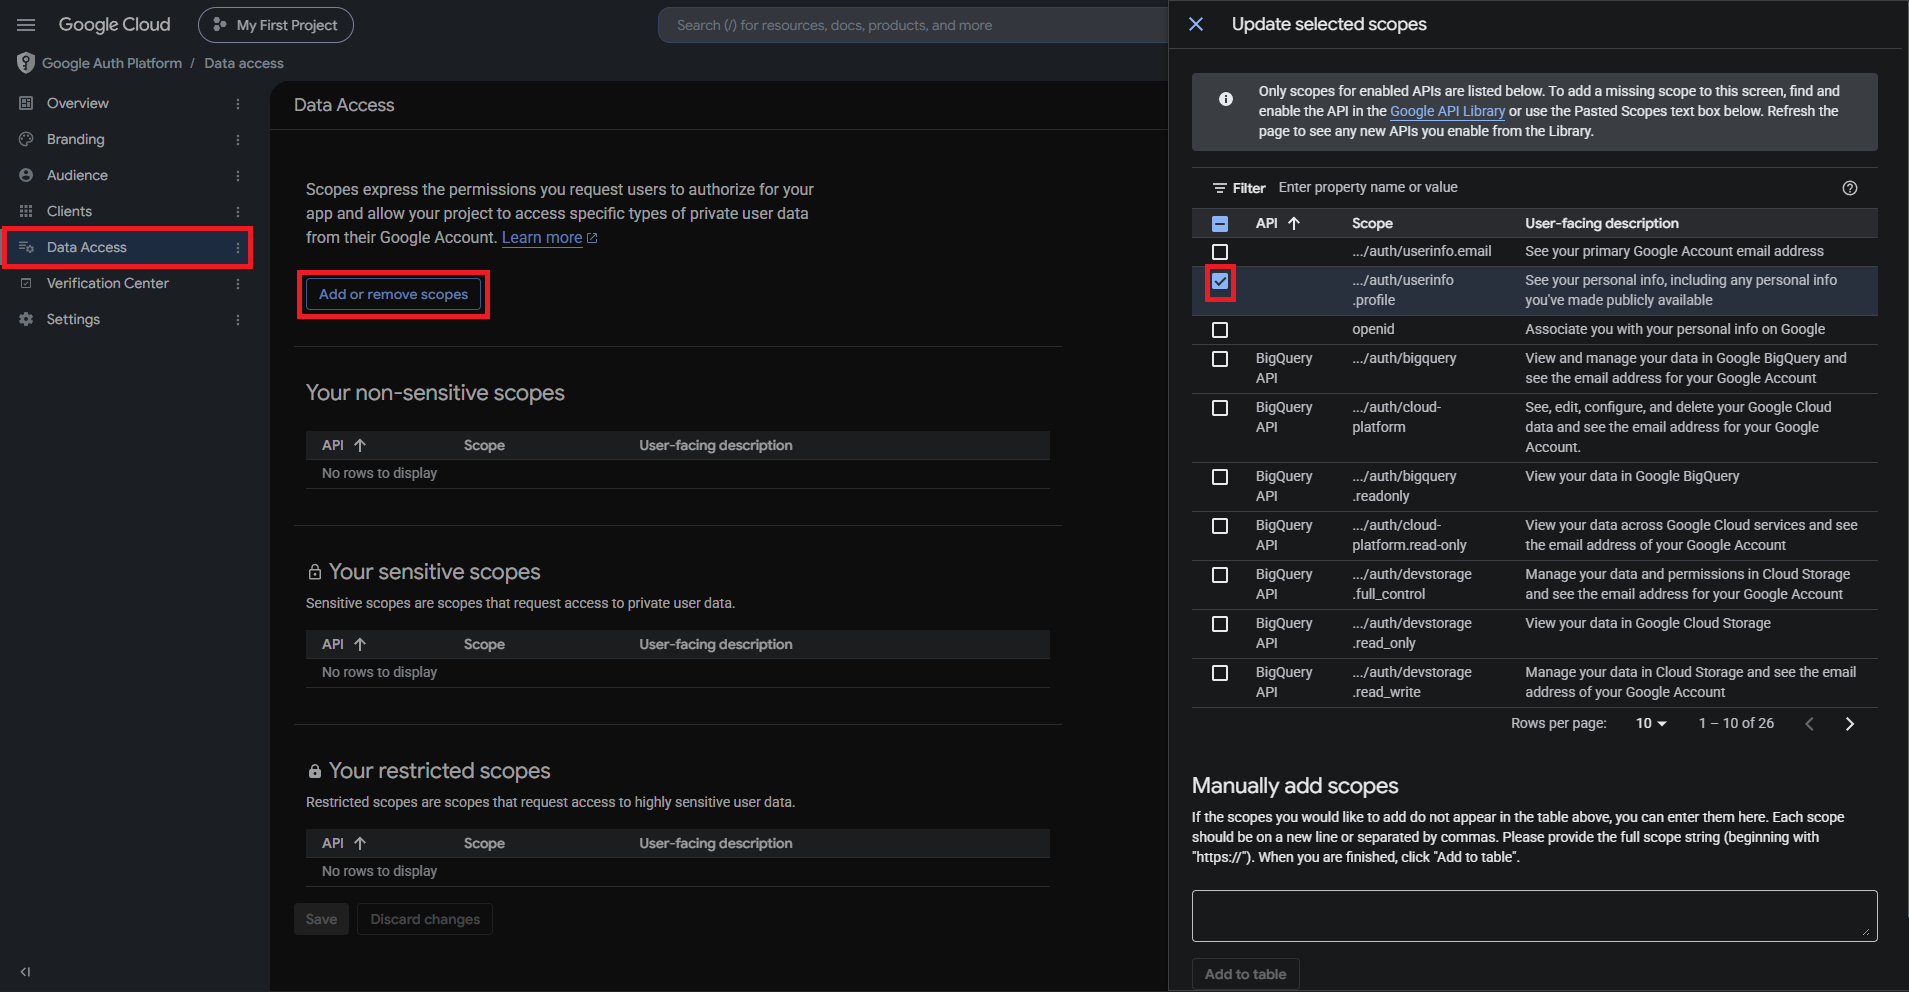This screenshot has height=992, width=1909.
Task: Go to the previous page of scopes
Action: [1809, 724]
